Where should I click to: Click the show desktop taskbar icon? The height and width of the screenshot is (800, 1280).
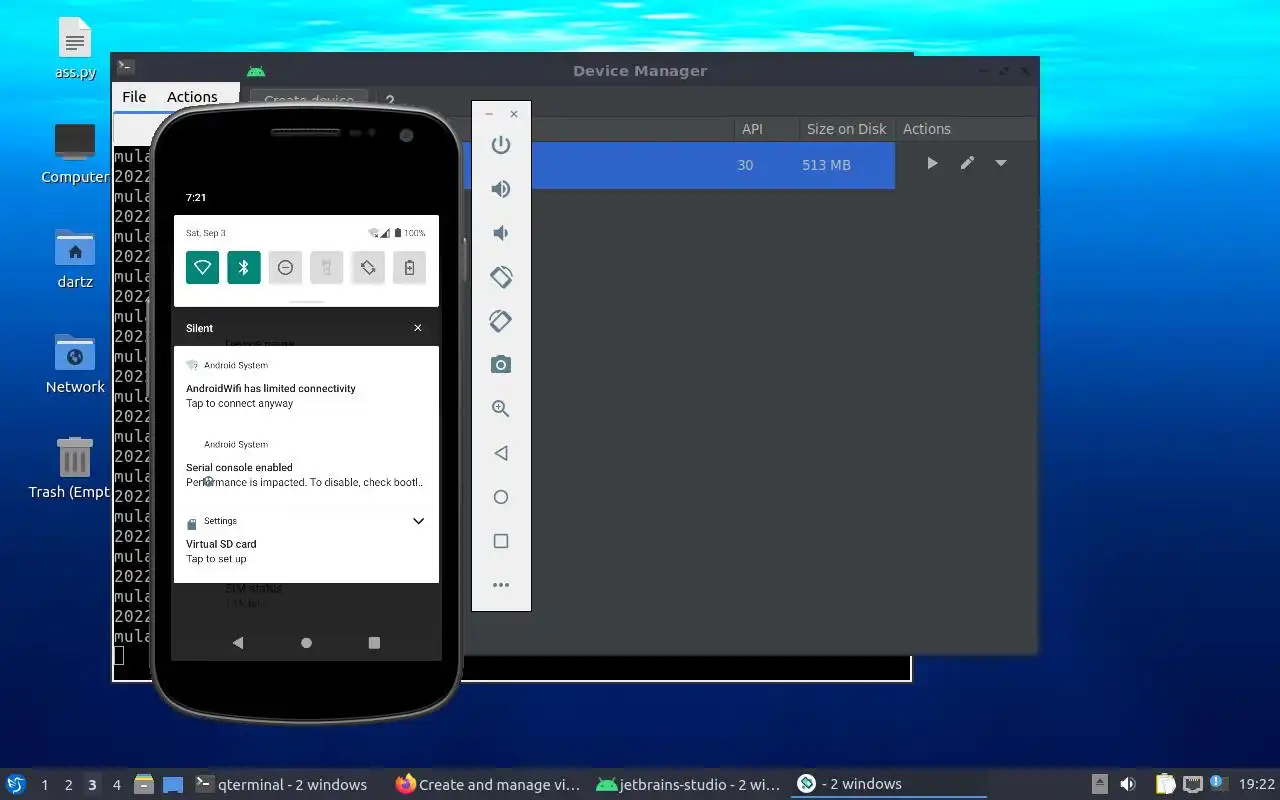click(x=173, y=785)
